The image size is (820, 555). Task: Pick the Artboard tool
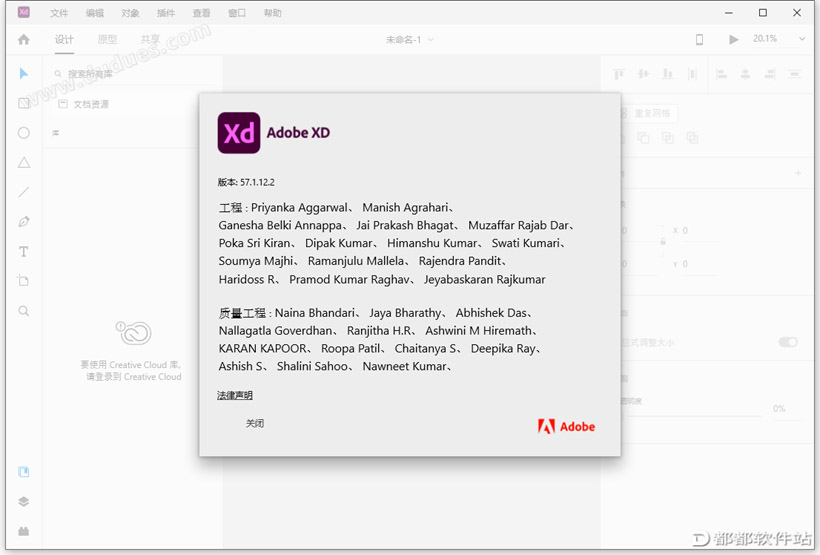click(24, 281)
